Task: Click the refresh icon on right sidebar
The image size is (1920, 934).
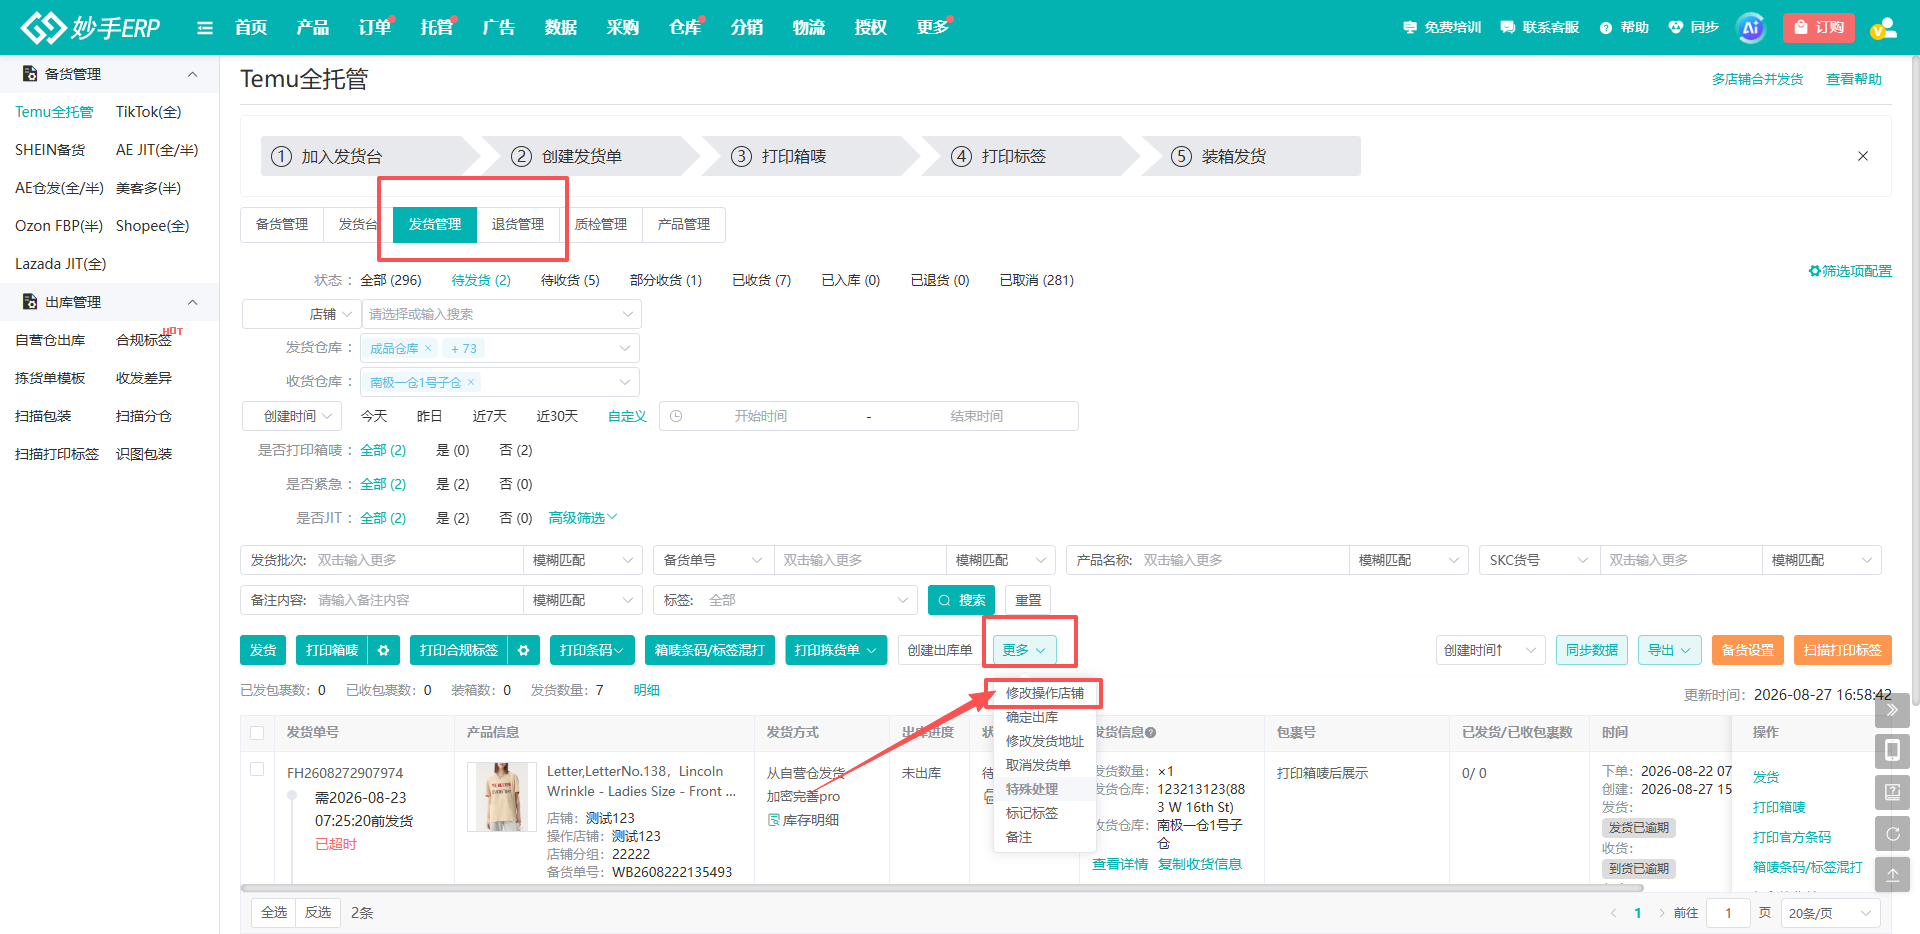Action: [x=1892, y=833]
